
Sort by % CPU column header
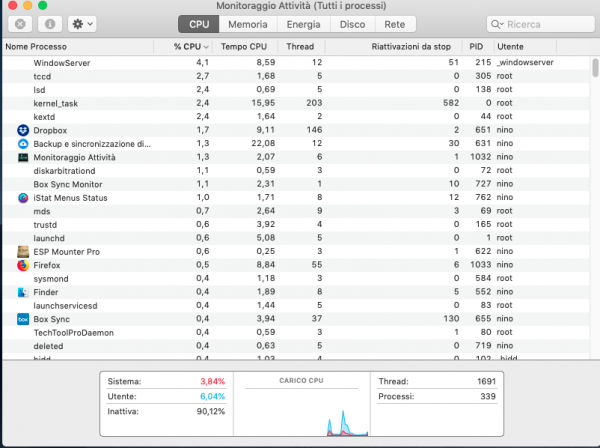coord(183,47)
